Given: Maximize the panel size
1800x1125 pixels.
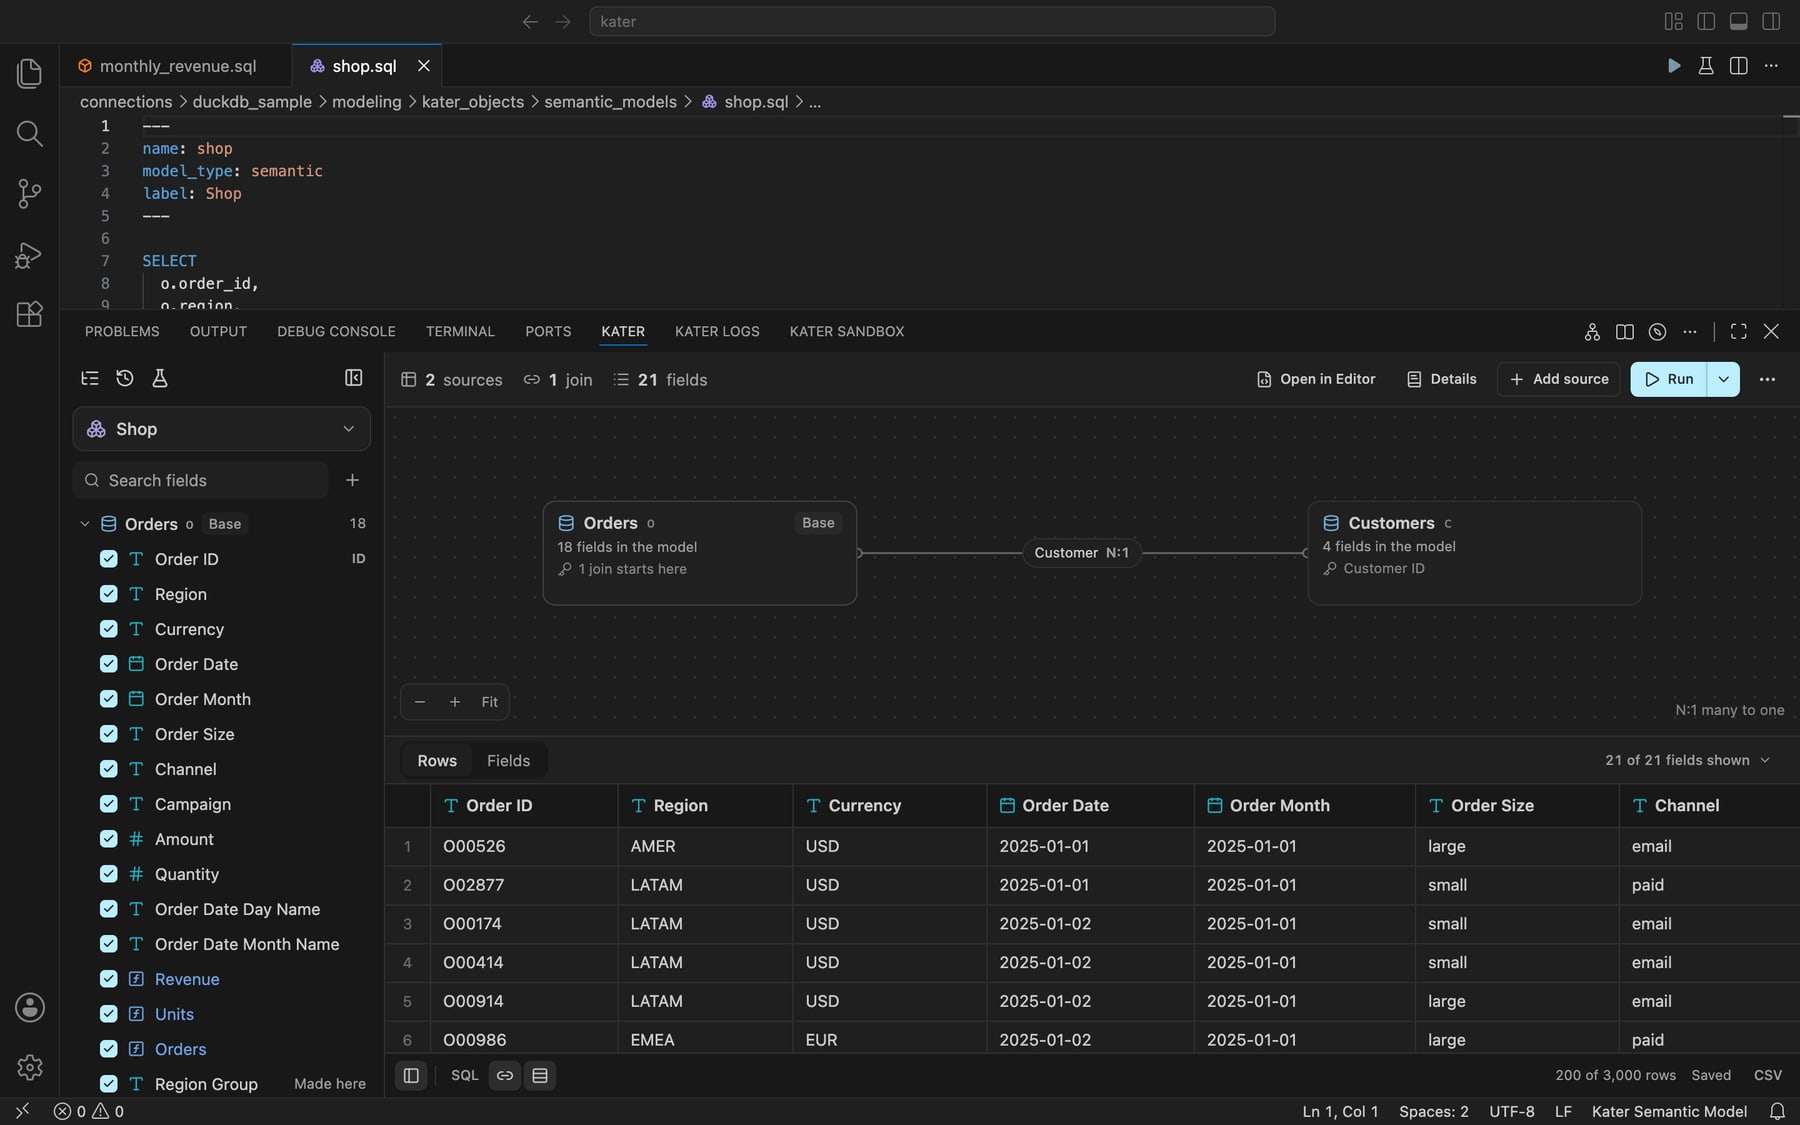Looking at the screenshot, I should click(1738, 331).
